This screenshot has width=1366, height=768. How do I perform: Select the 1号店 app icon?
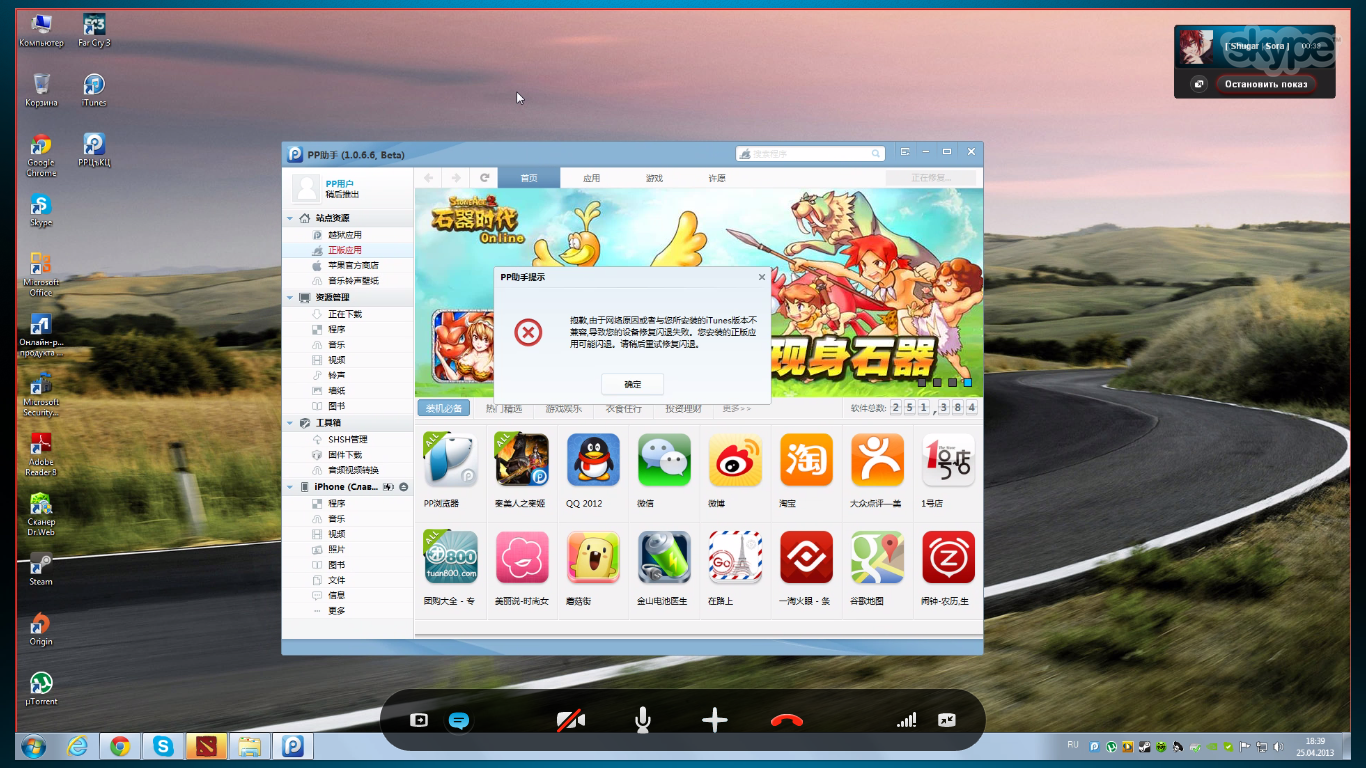click(x=948, y=459)
